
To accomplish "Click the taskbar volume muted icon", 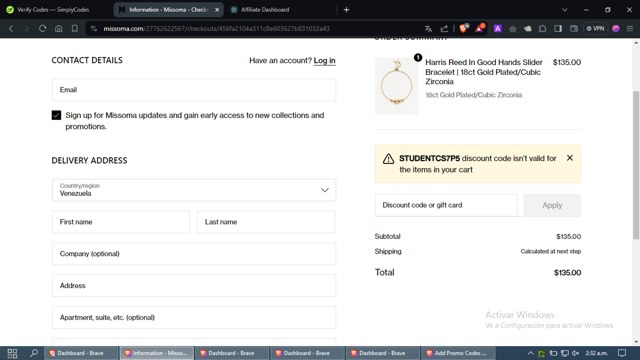I will [x=576, y=353].
